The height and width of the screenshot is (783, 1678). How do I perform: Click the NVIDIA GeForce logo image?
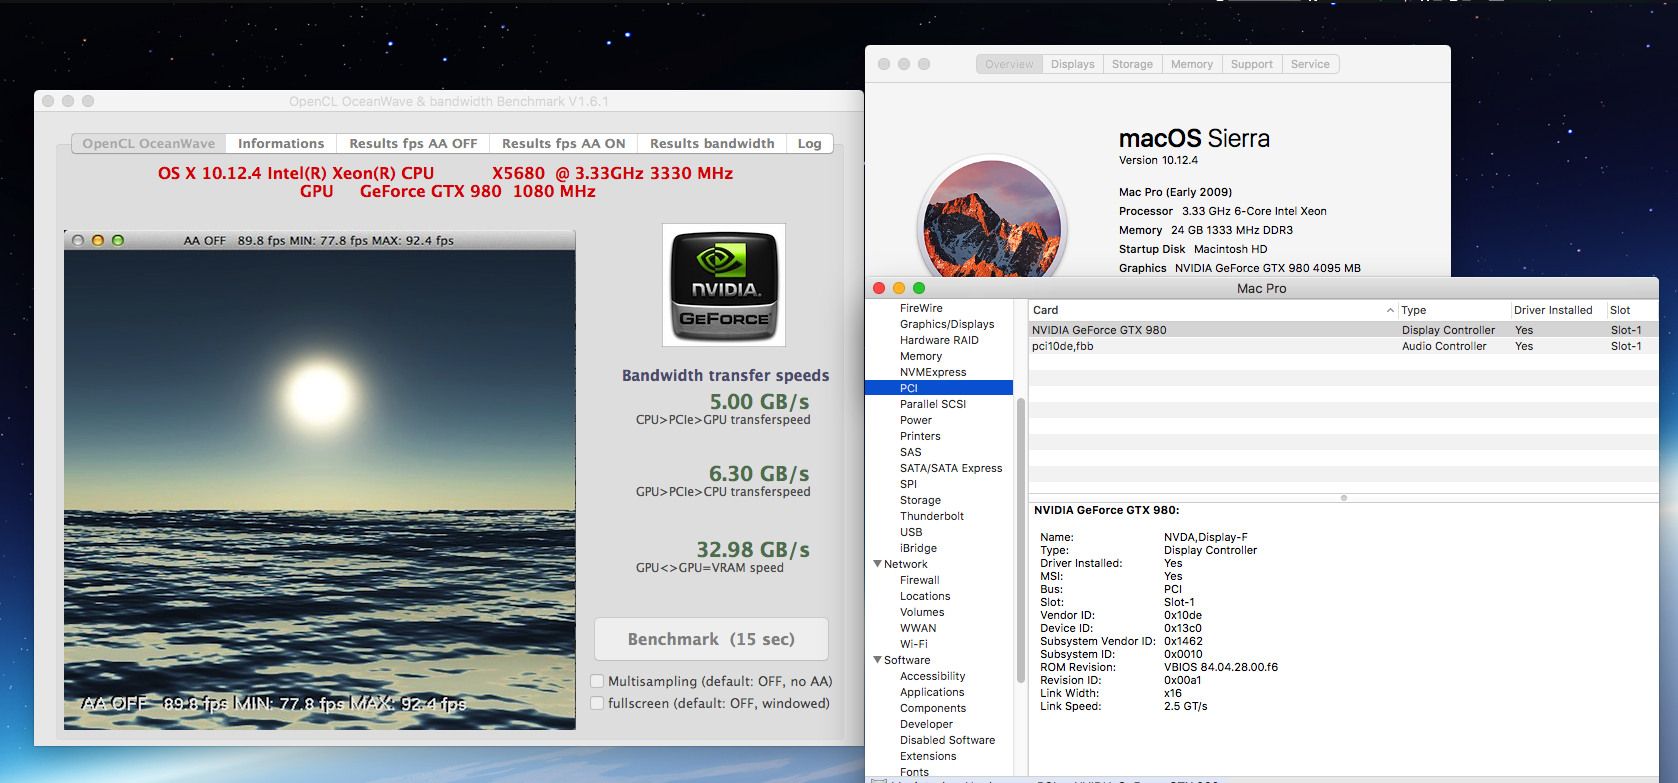coord(724,285)
